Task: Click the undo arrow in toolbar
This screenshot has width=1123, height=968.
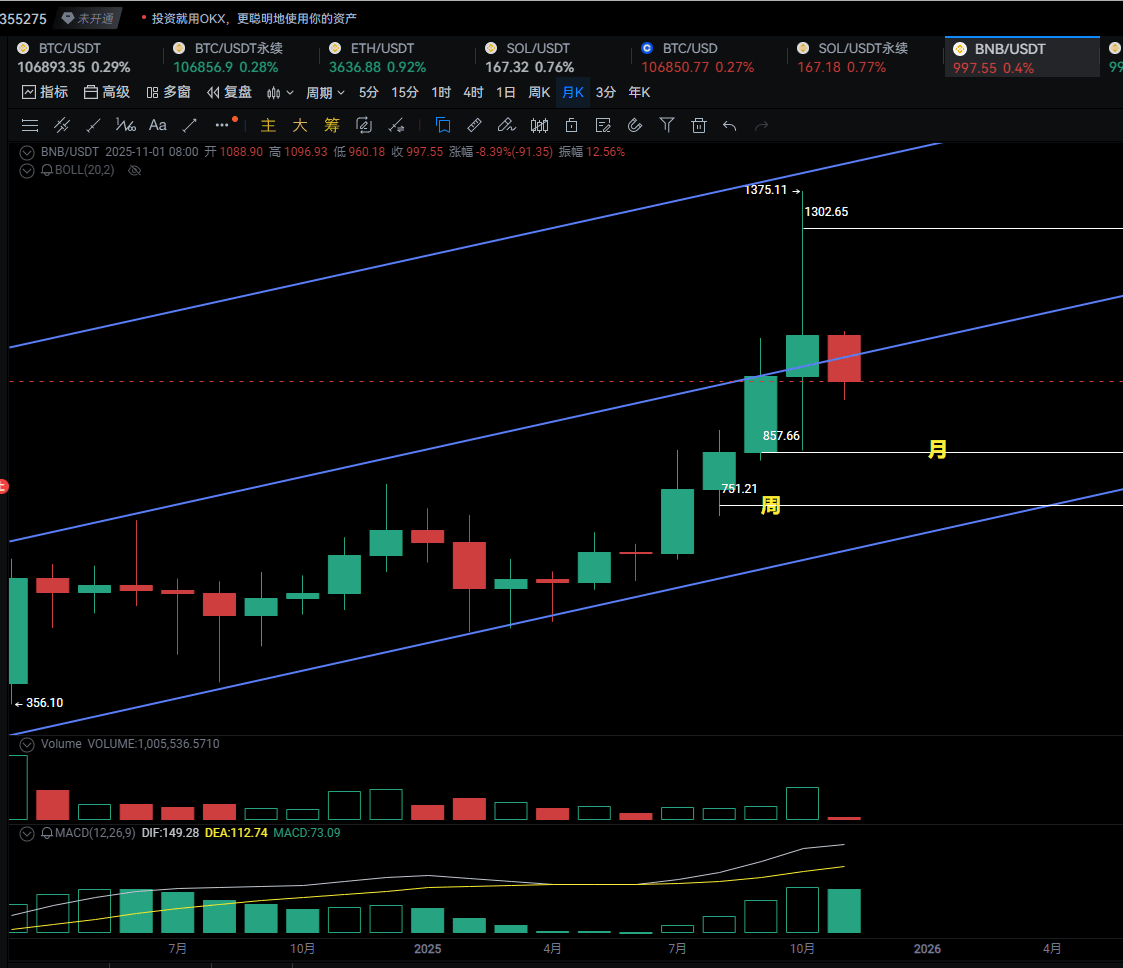Action: 730,125
